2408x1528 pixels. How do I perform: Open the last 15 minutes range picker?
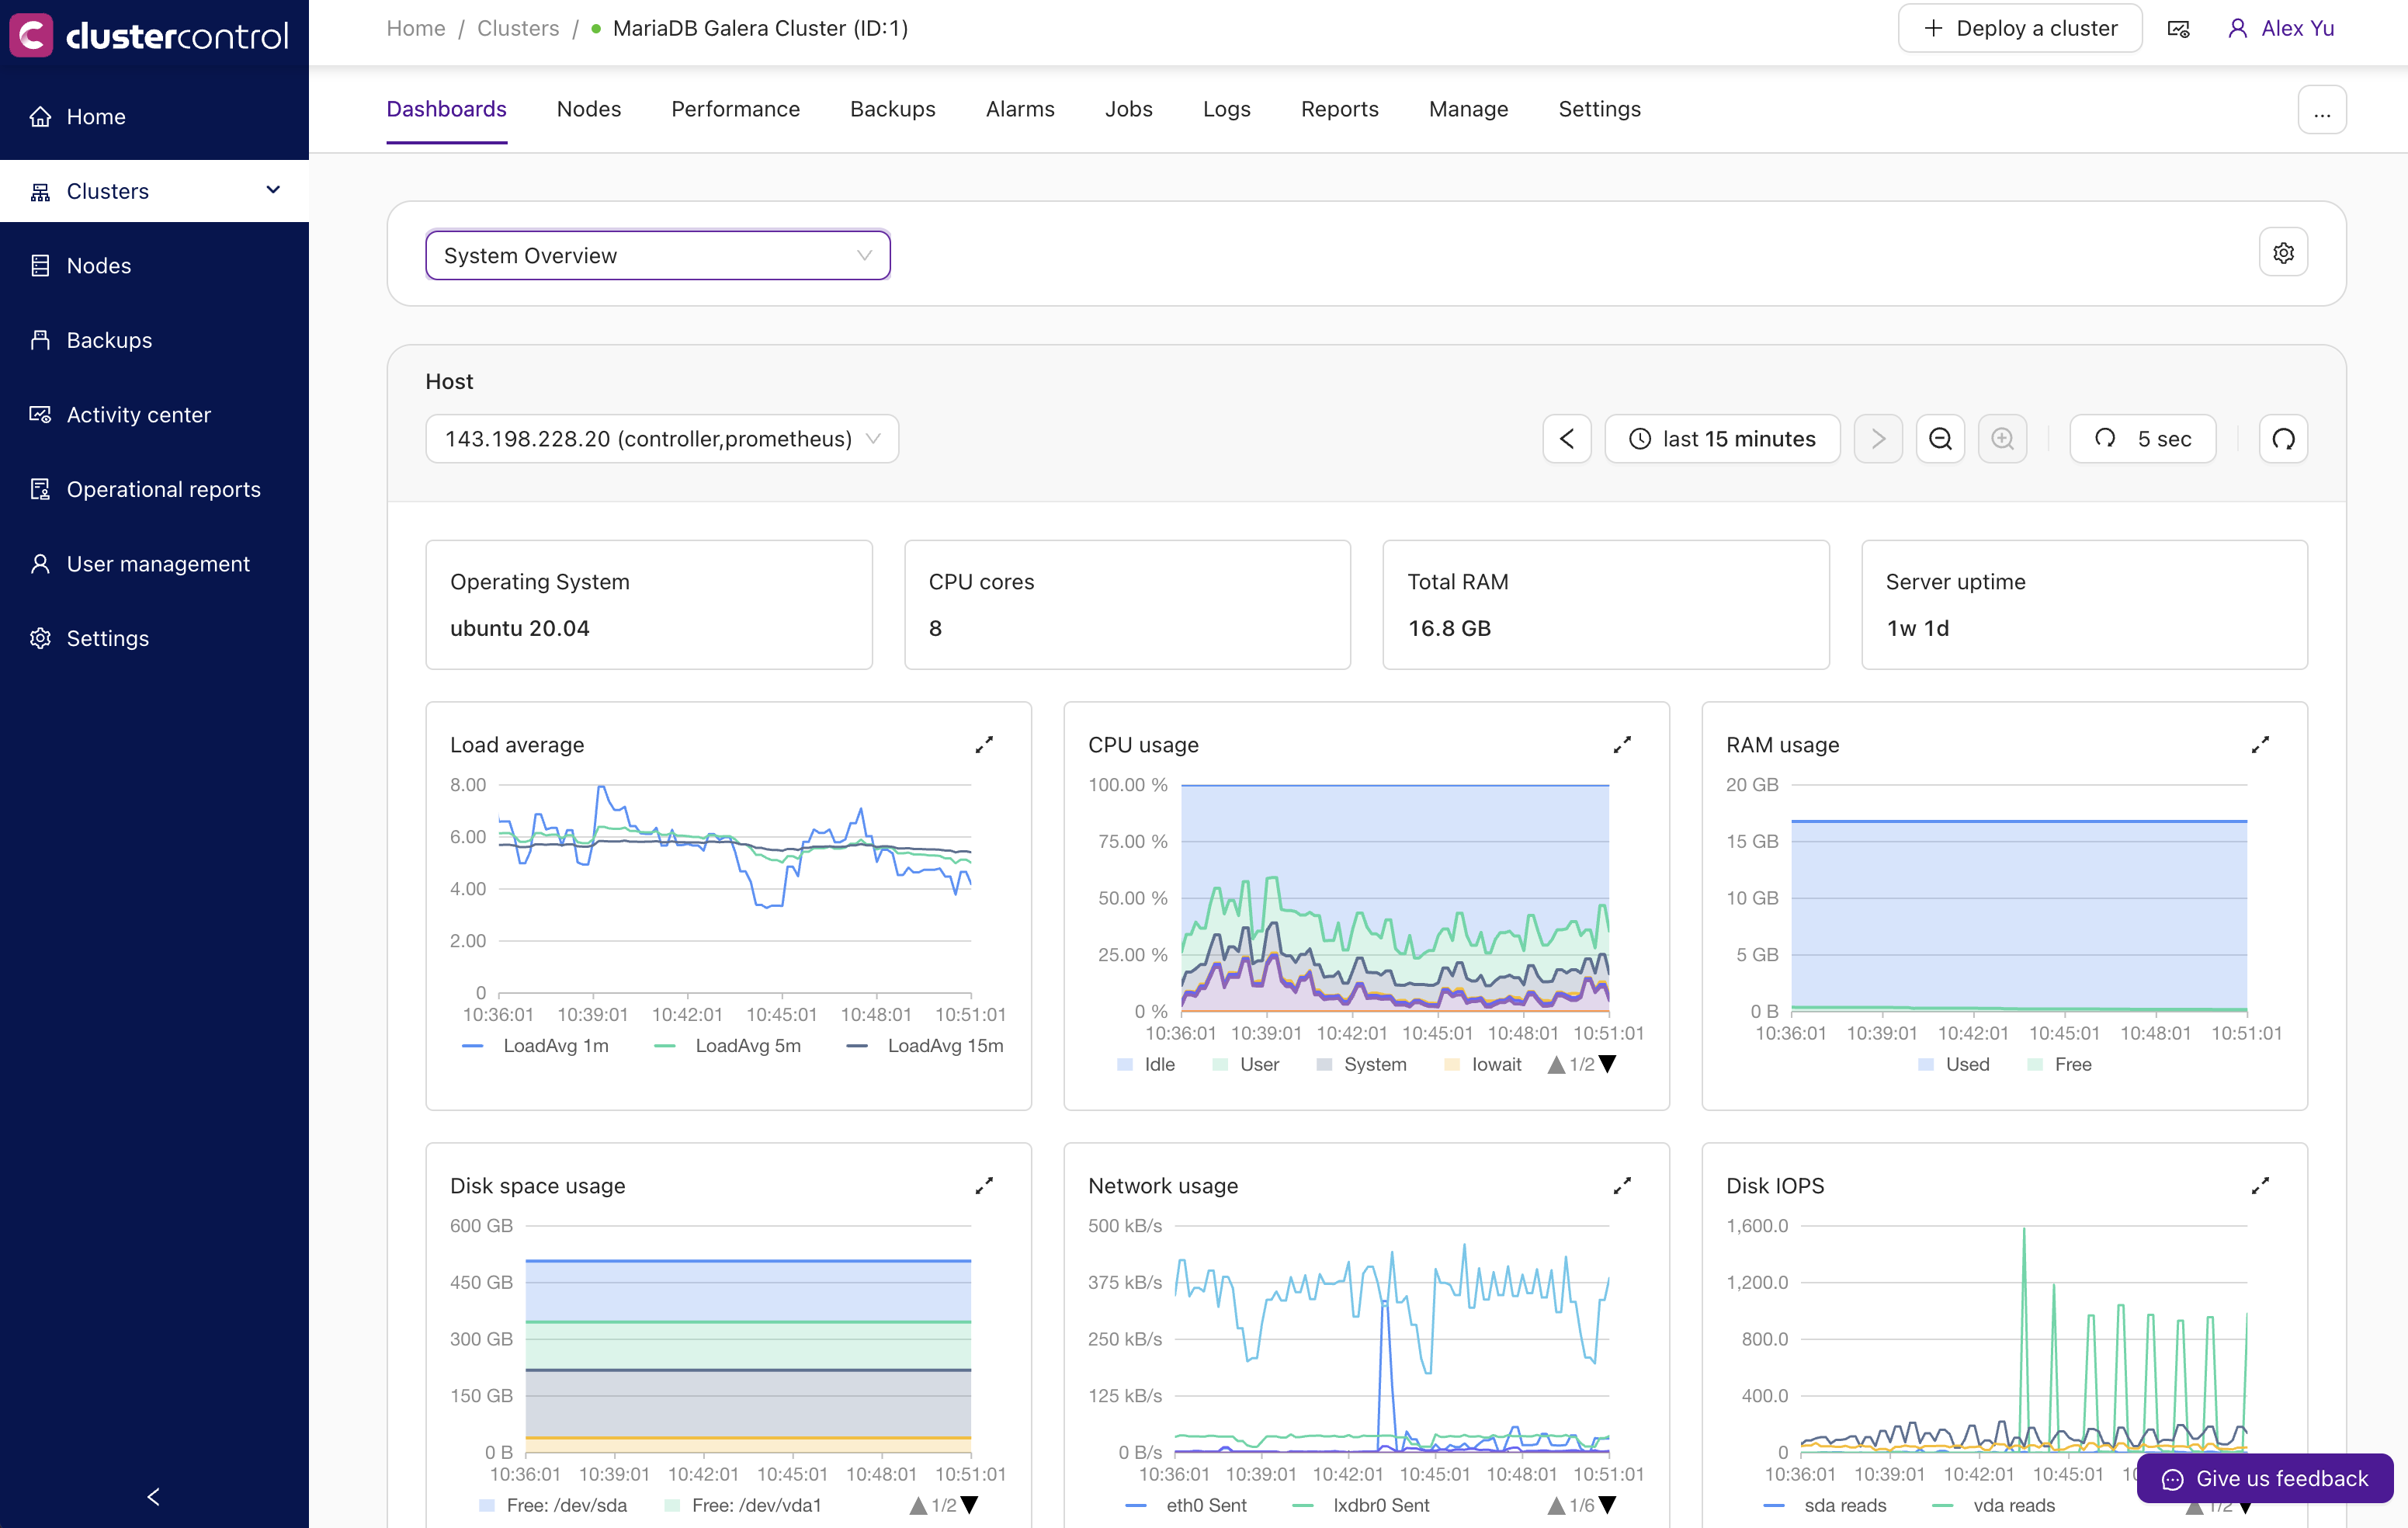pos(1722,439)
